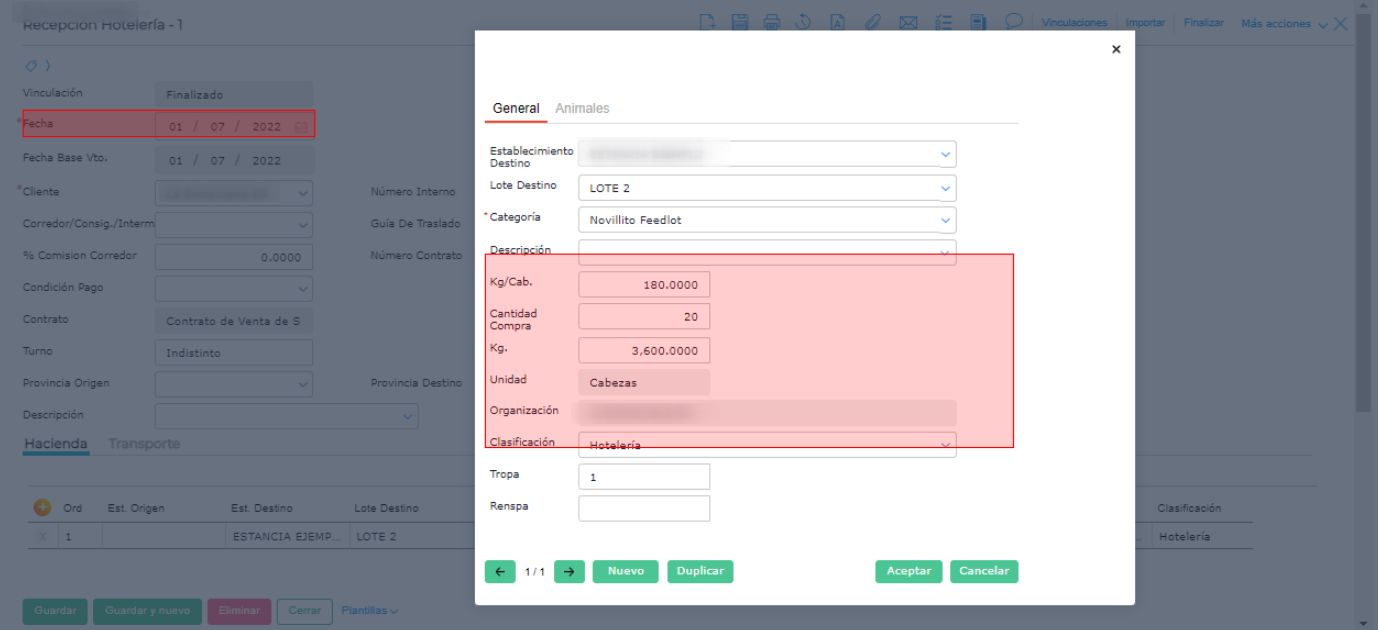Open Clasificación dropdown showing Hotelería
The height and width of the screenshot is (630, 1378).
pyautogui.click(x=945, y=445)
